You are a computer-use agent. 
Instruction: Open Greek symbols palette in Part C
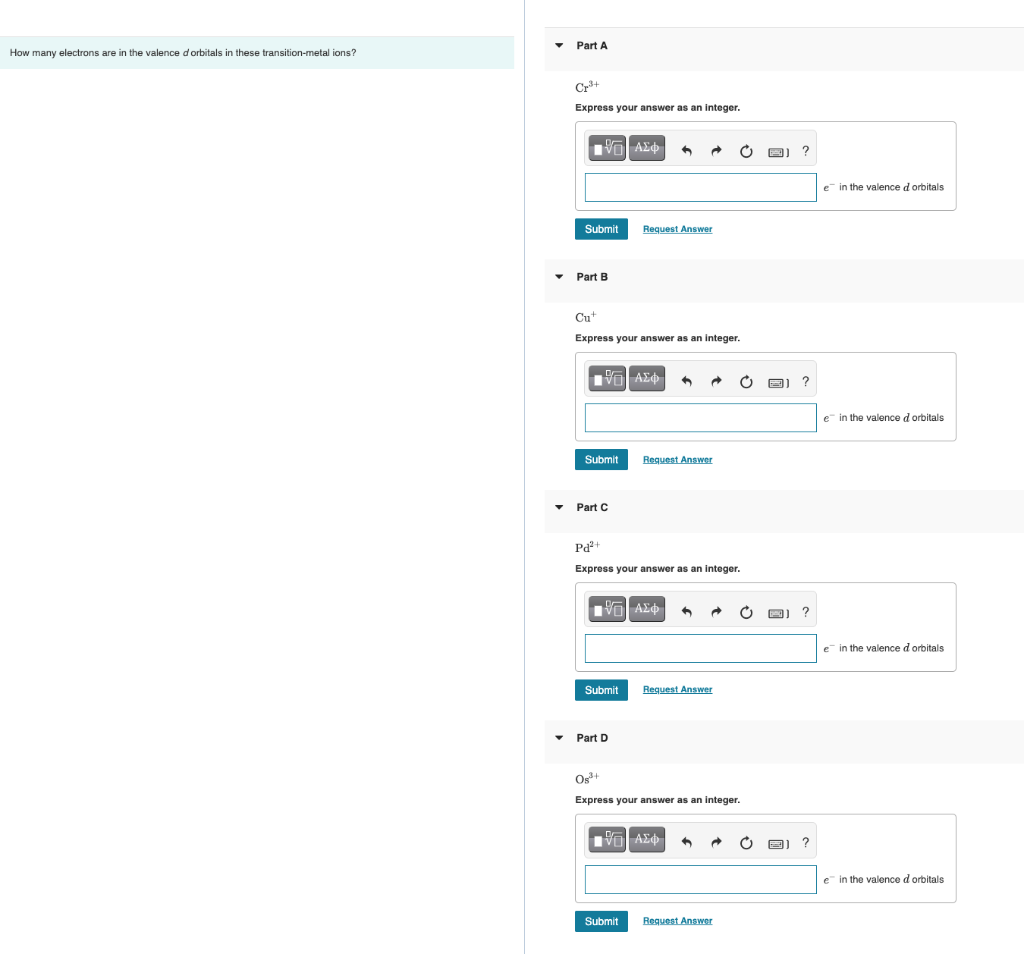[647, 609]
